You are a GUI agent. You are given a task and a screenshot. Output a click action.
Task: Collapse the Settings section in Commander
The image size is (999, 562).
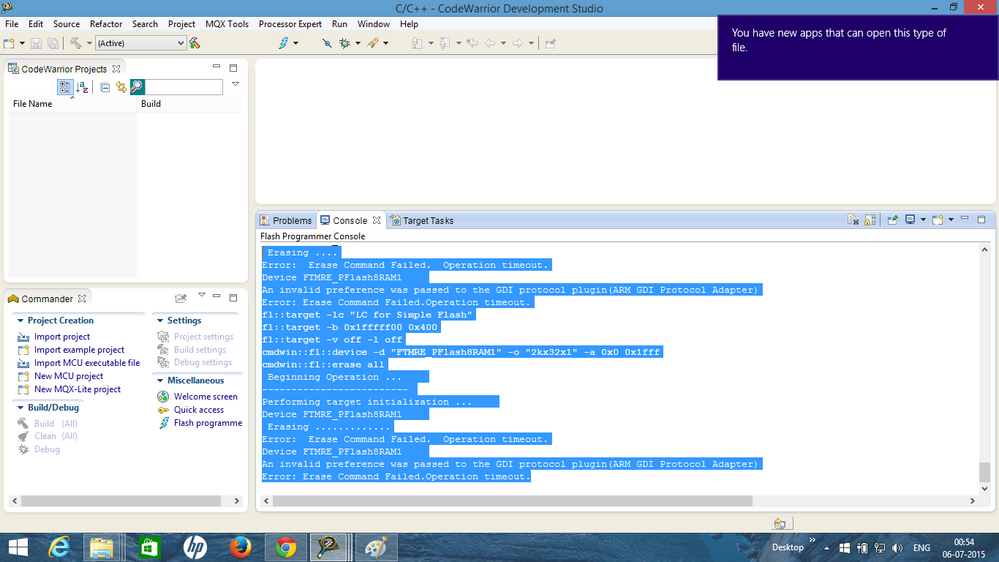160,321
